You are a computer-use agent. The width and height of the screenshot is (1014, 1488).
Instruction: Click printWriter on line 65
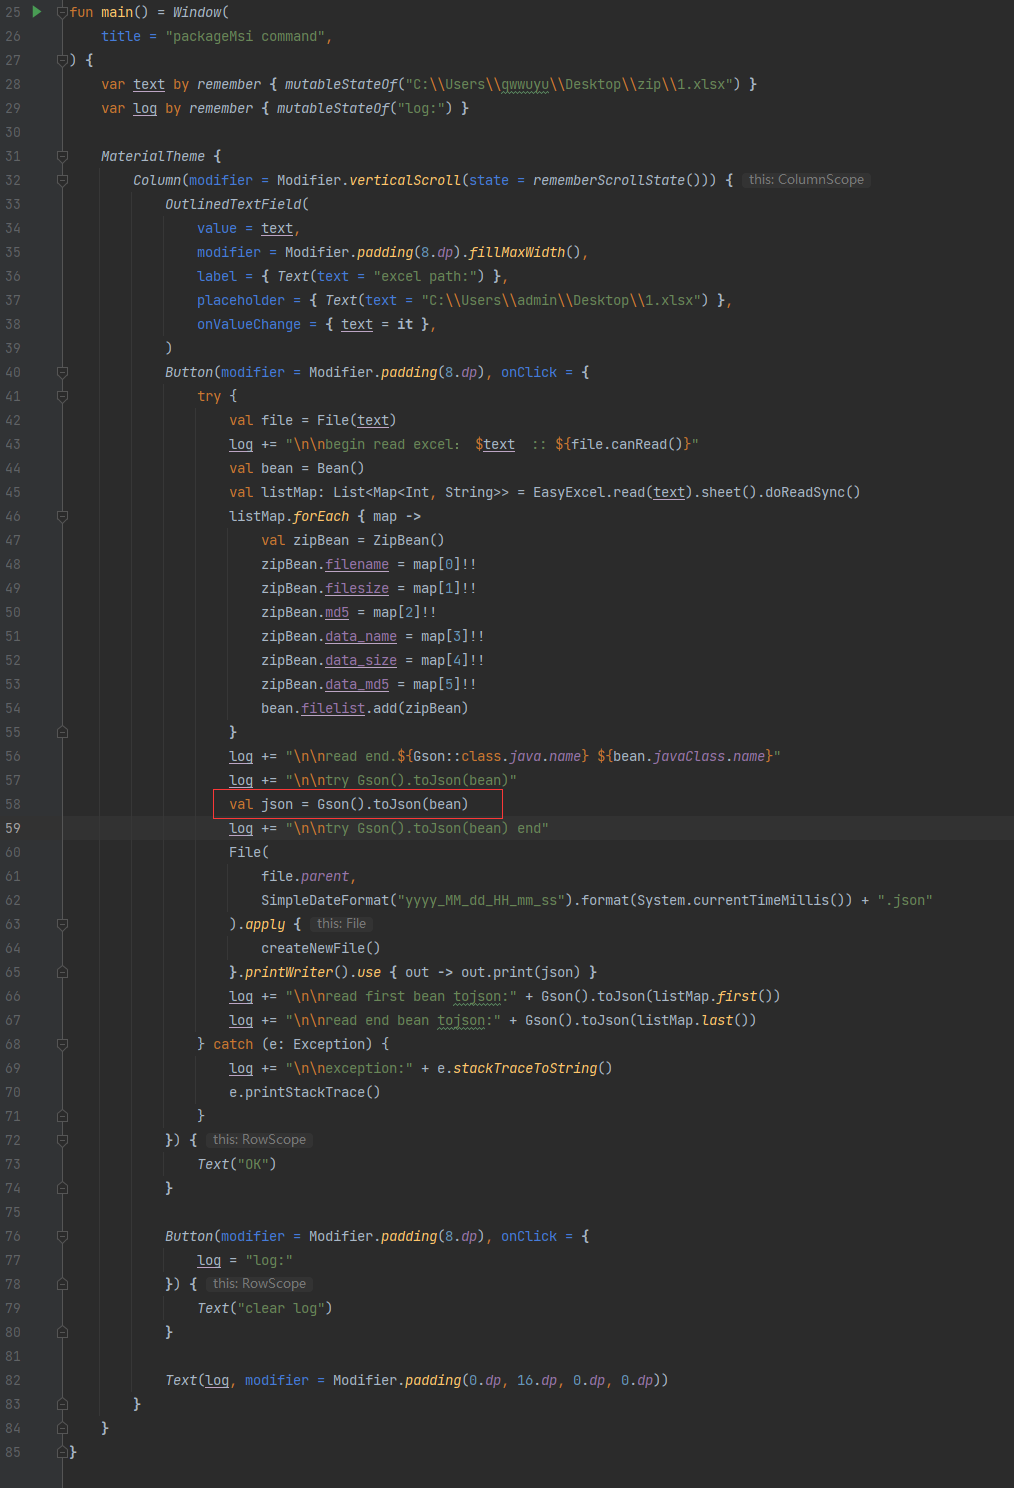tap(289, 972)
